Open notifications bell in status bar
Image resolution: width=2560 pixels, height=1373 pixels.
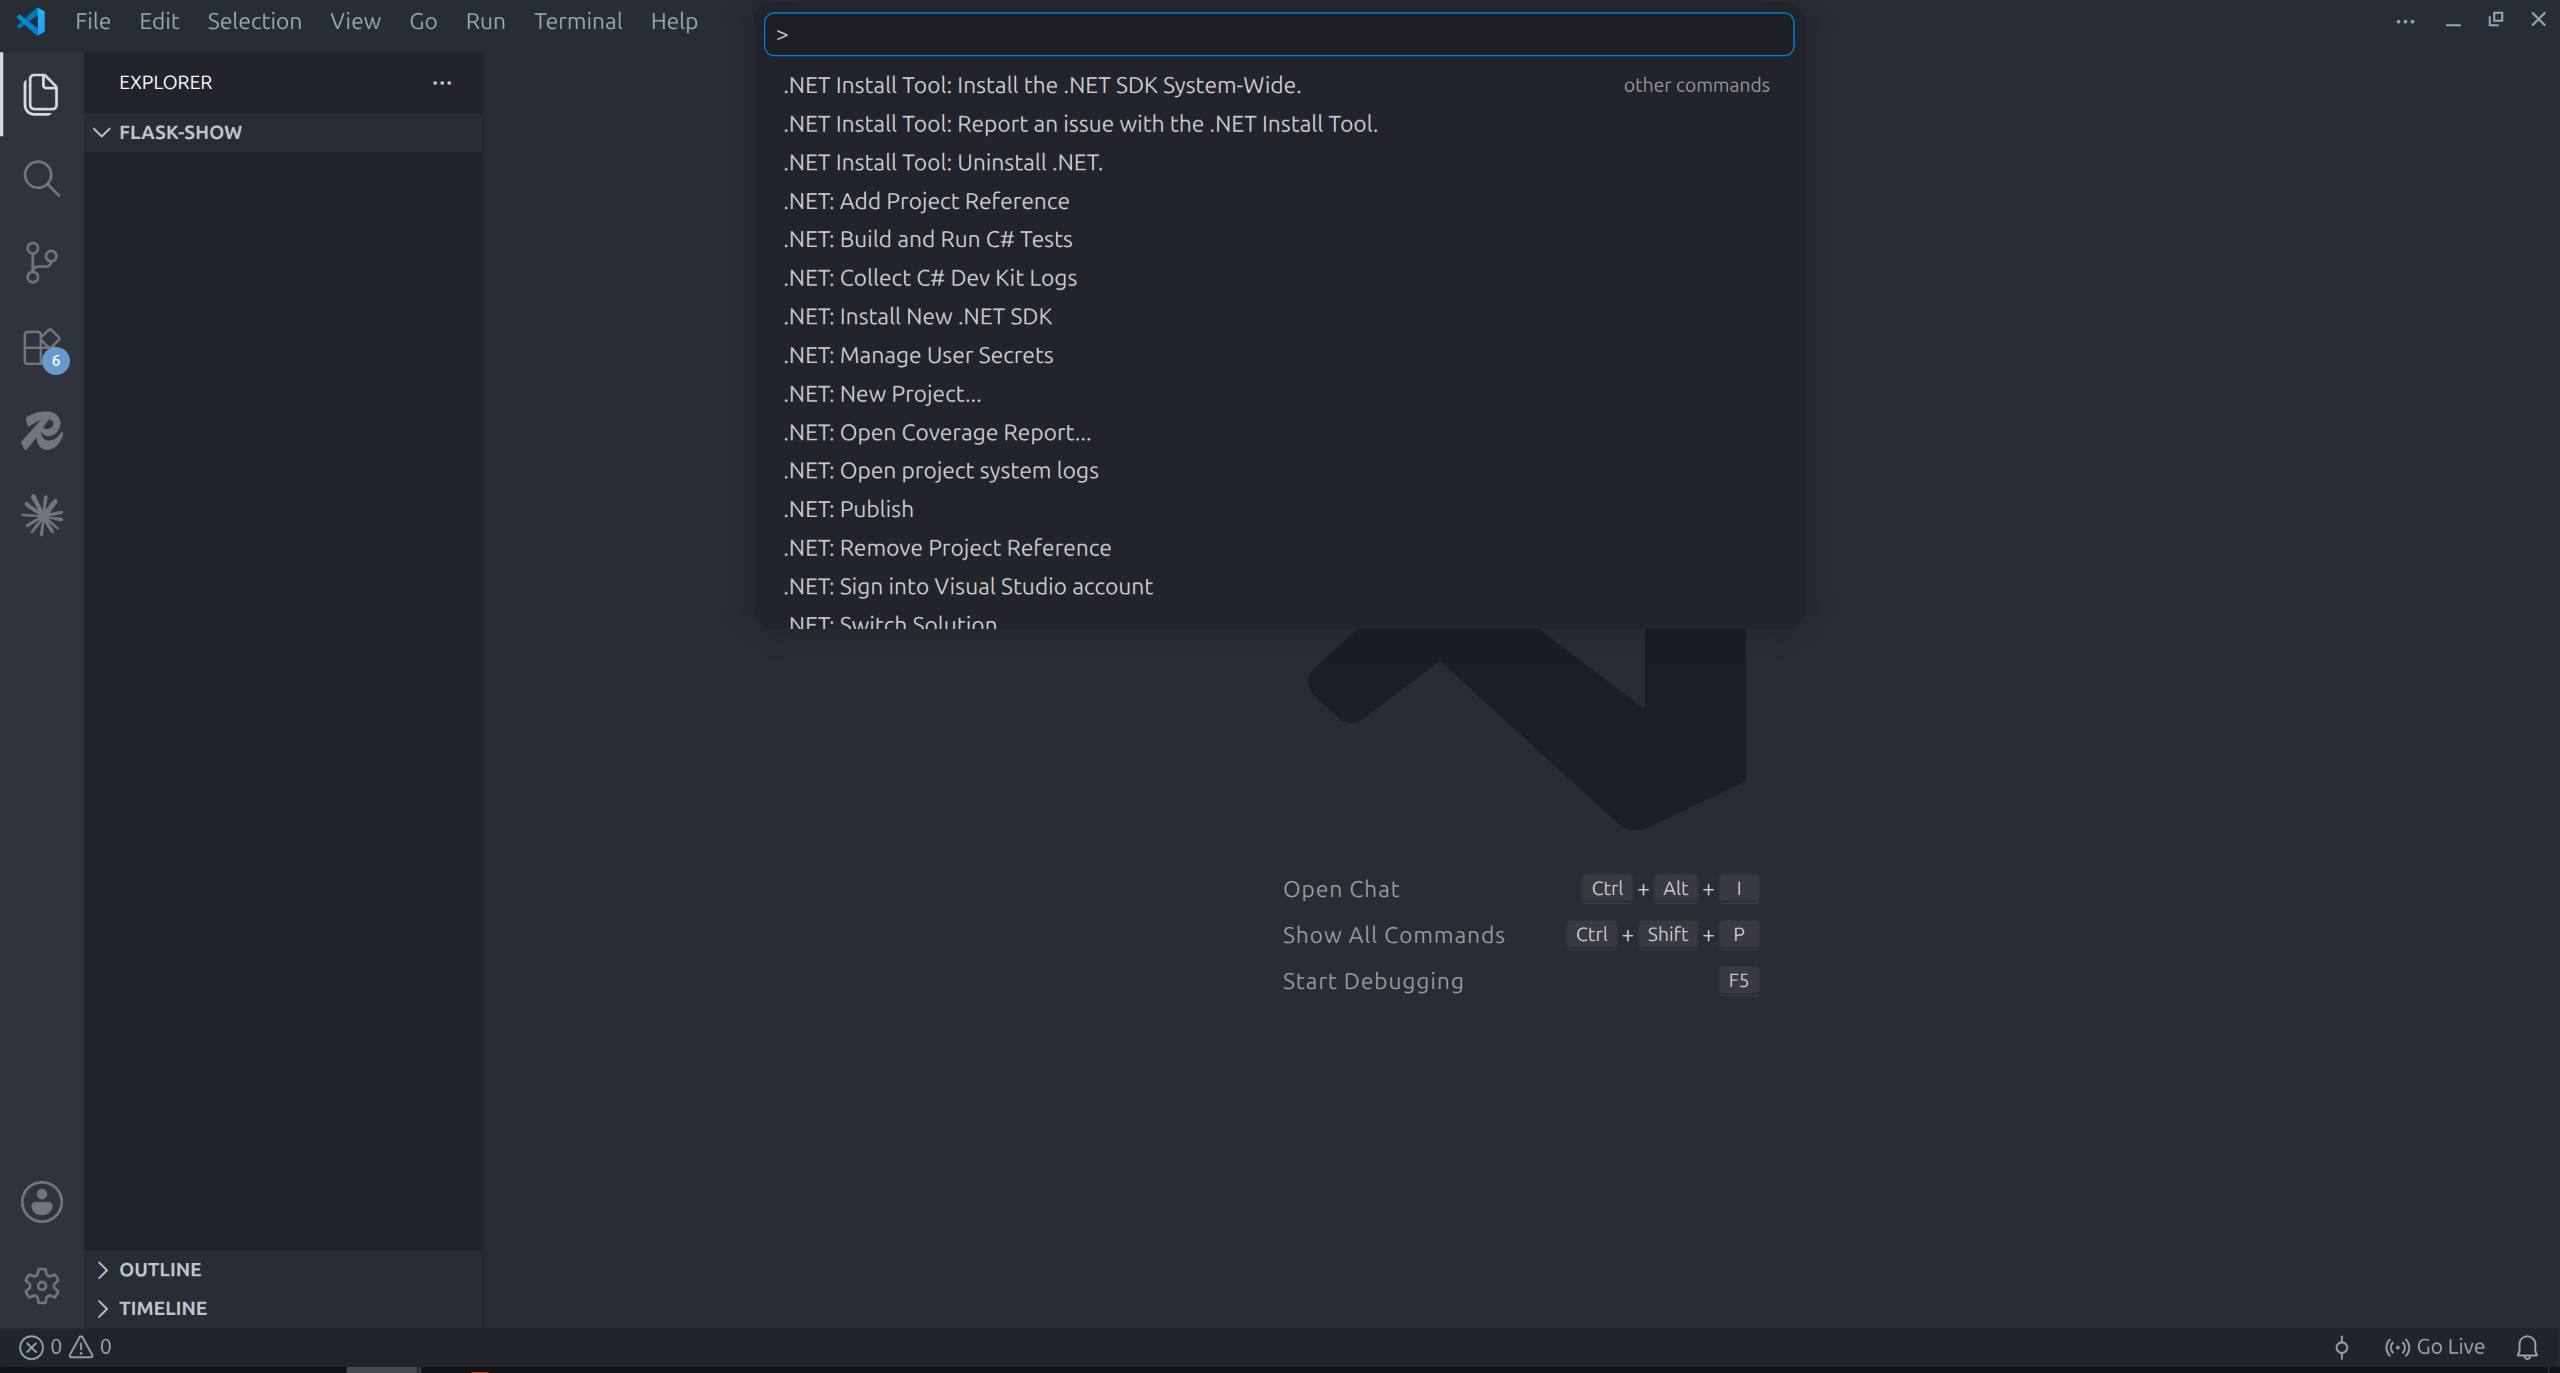tap(2527, 1347)
